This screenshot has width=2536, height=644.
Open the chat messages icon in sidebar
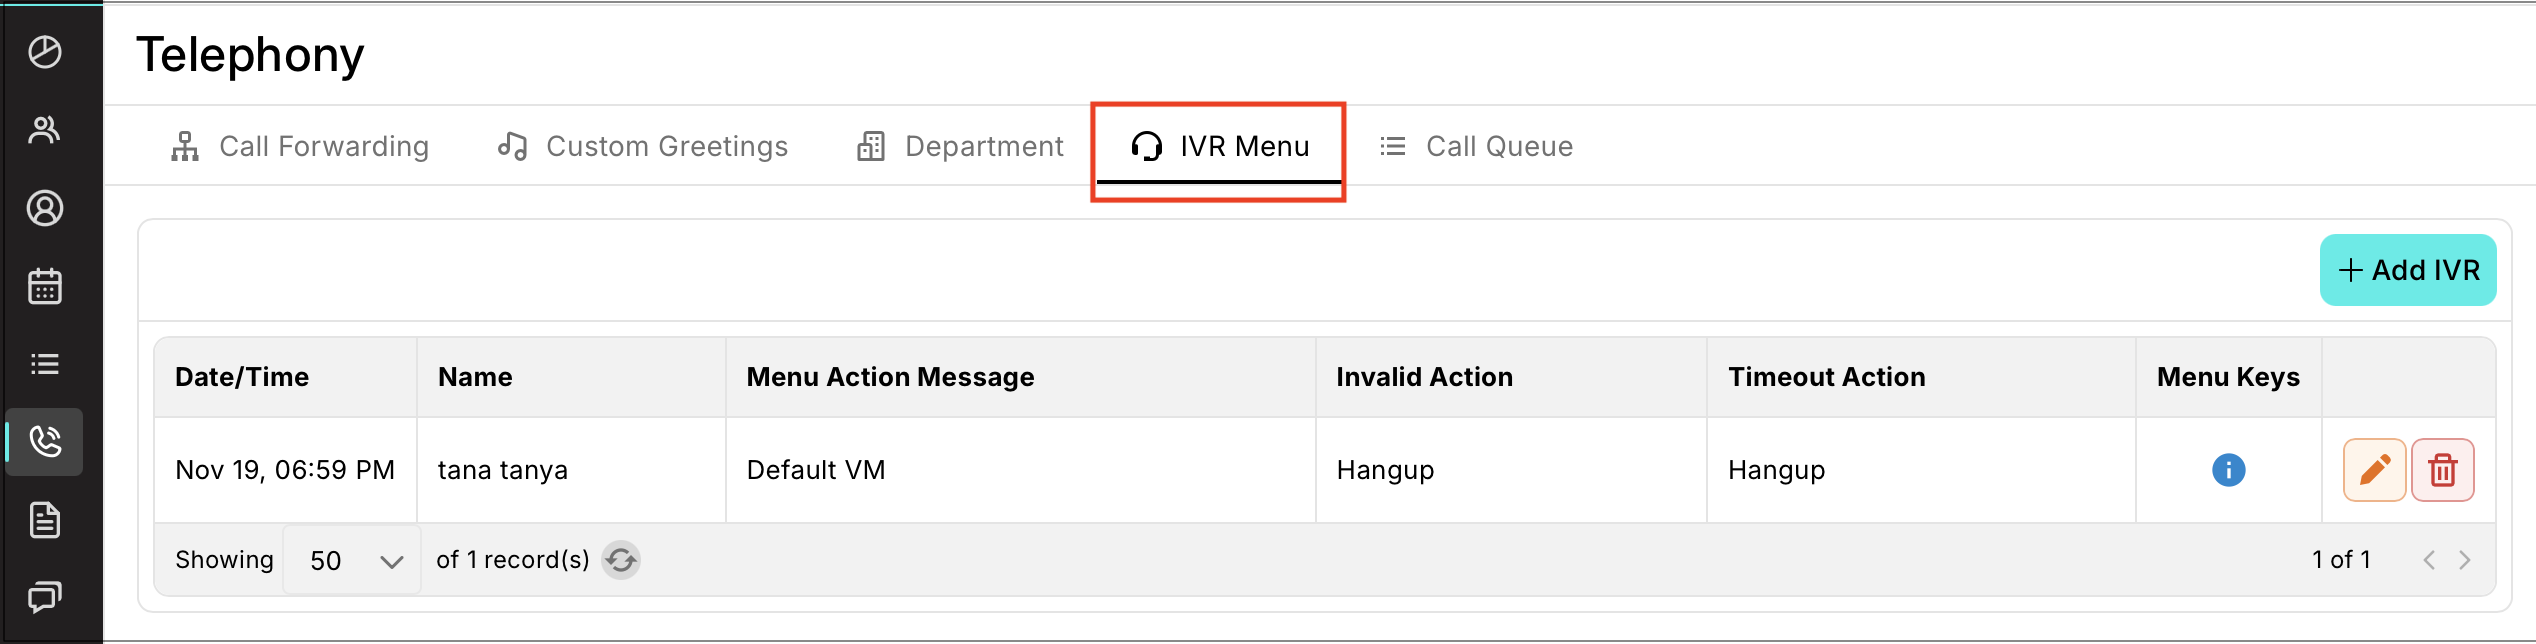point(45,597)
